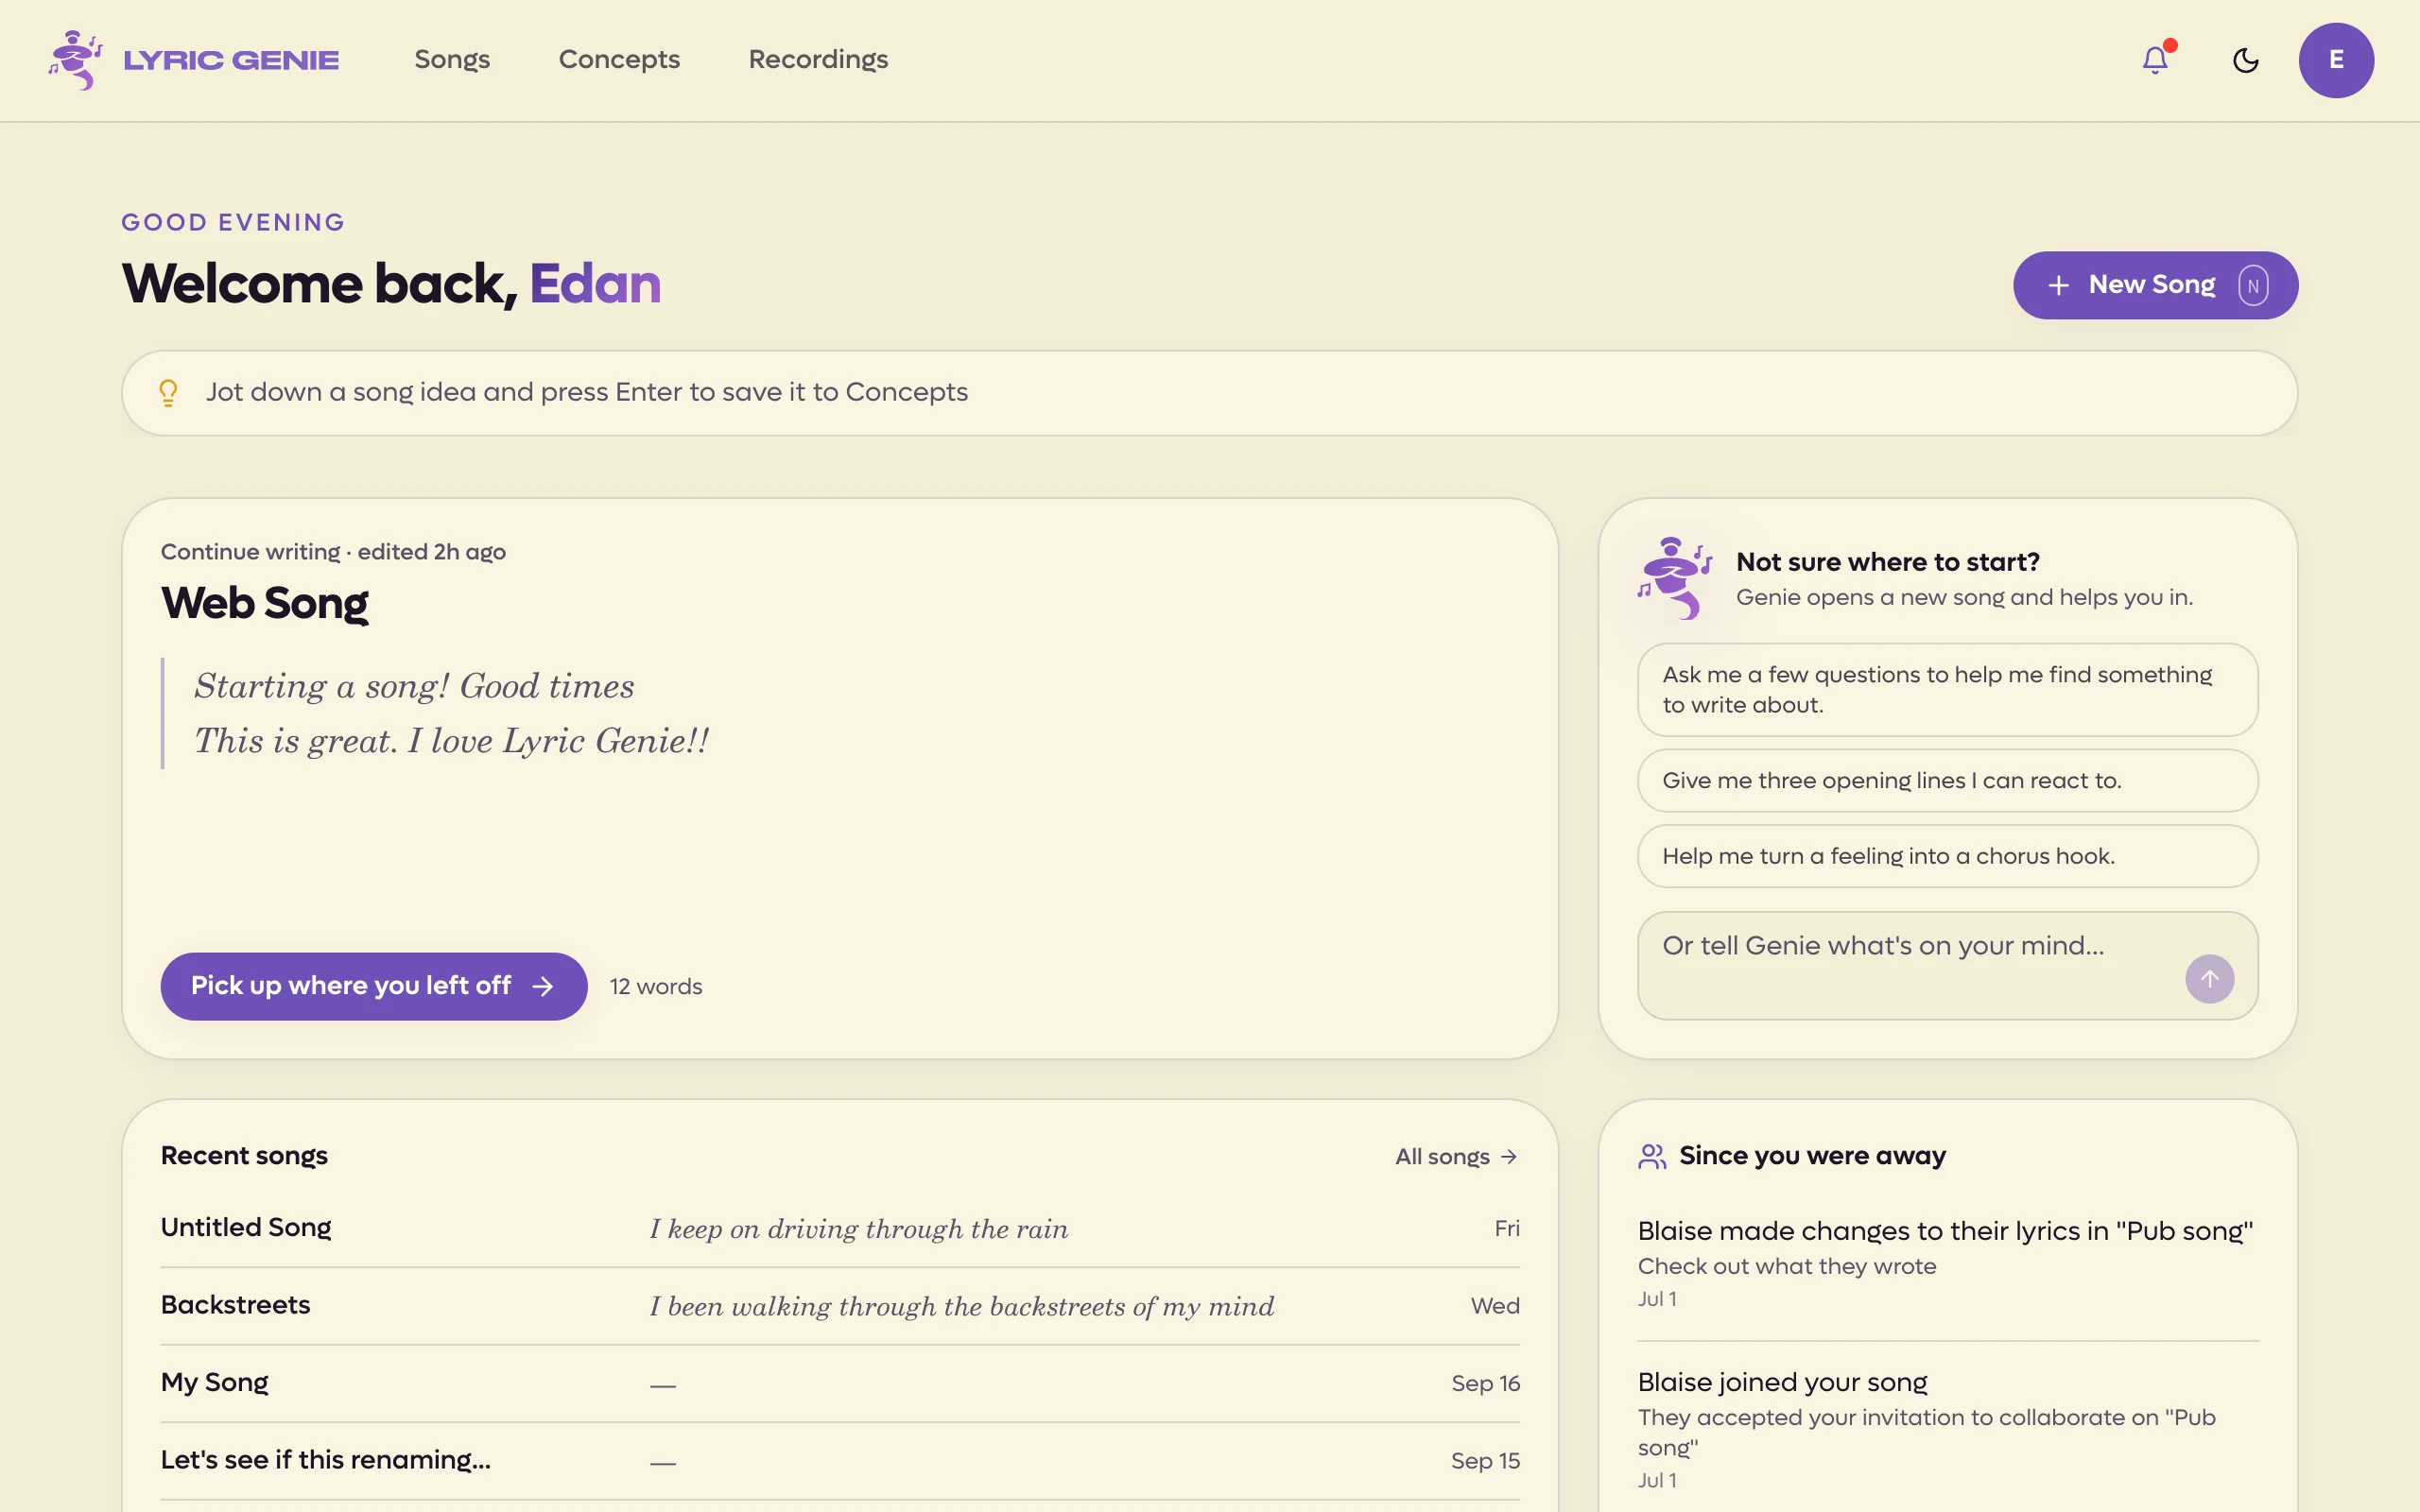Click Check out what they wrote

click(1787, 1267)
